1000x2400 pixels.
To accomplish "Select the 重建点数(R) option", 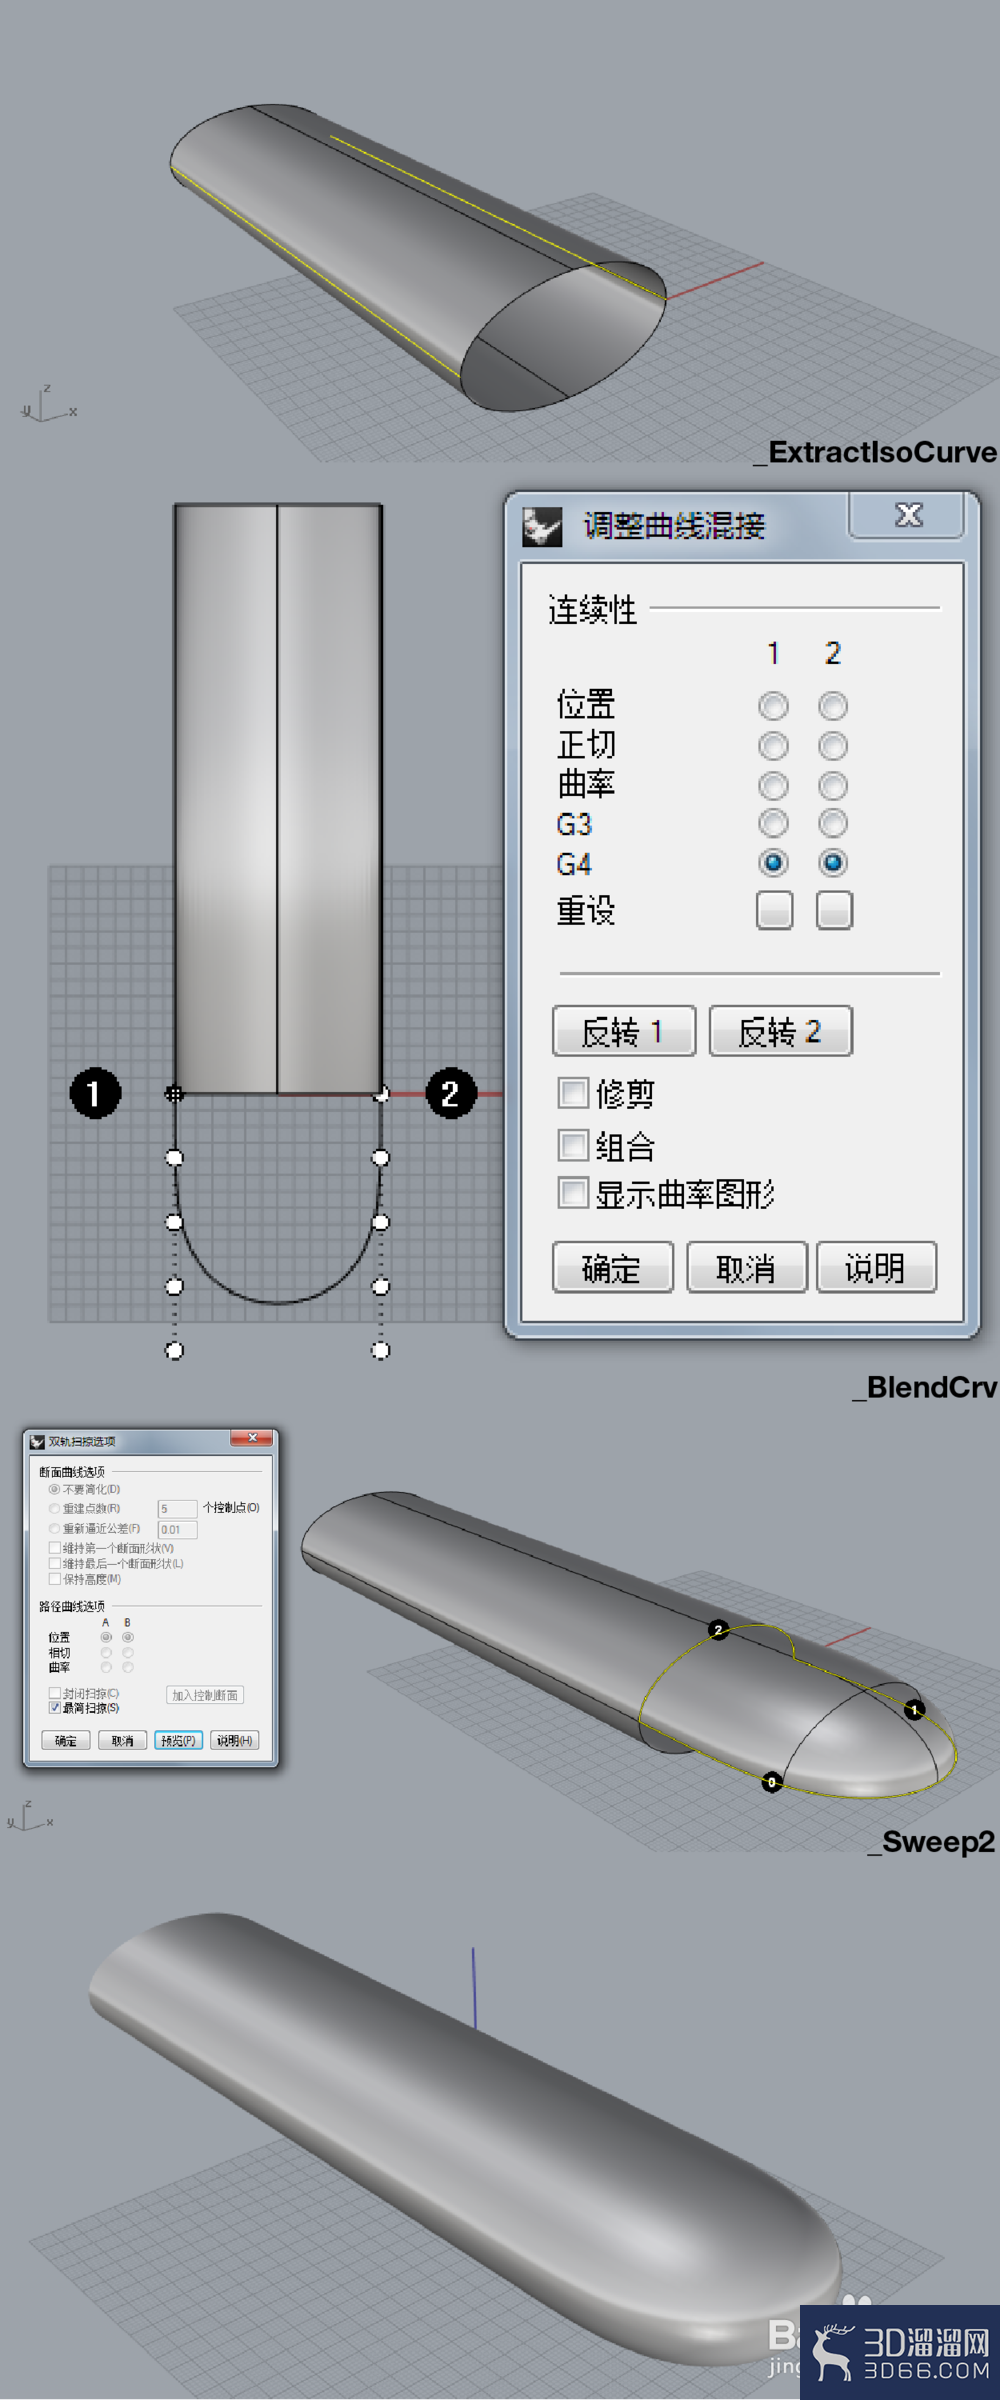I will pos(54,1508).
